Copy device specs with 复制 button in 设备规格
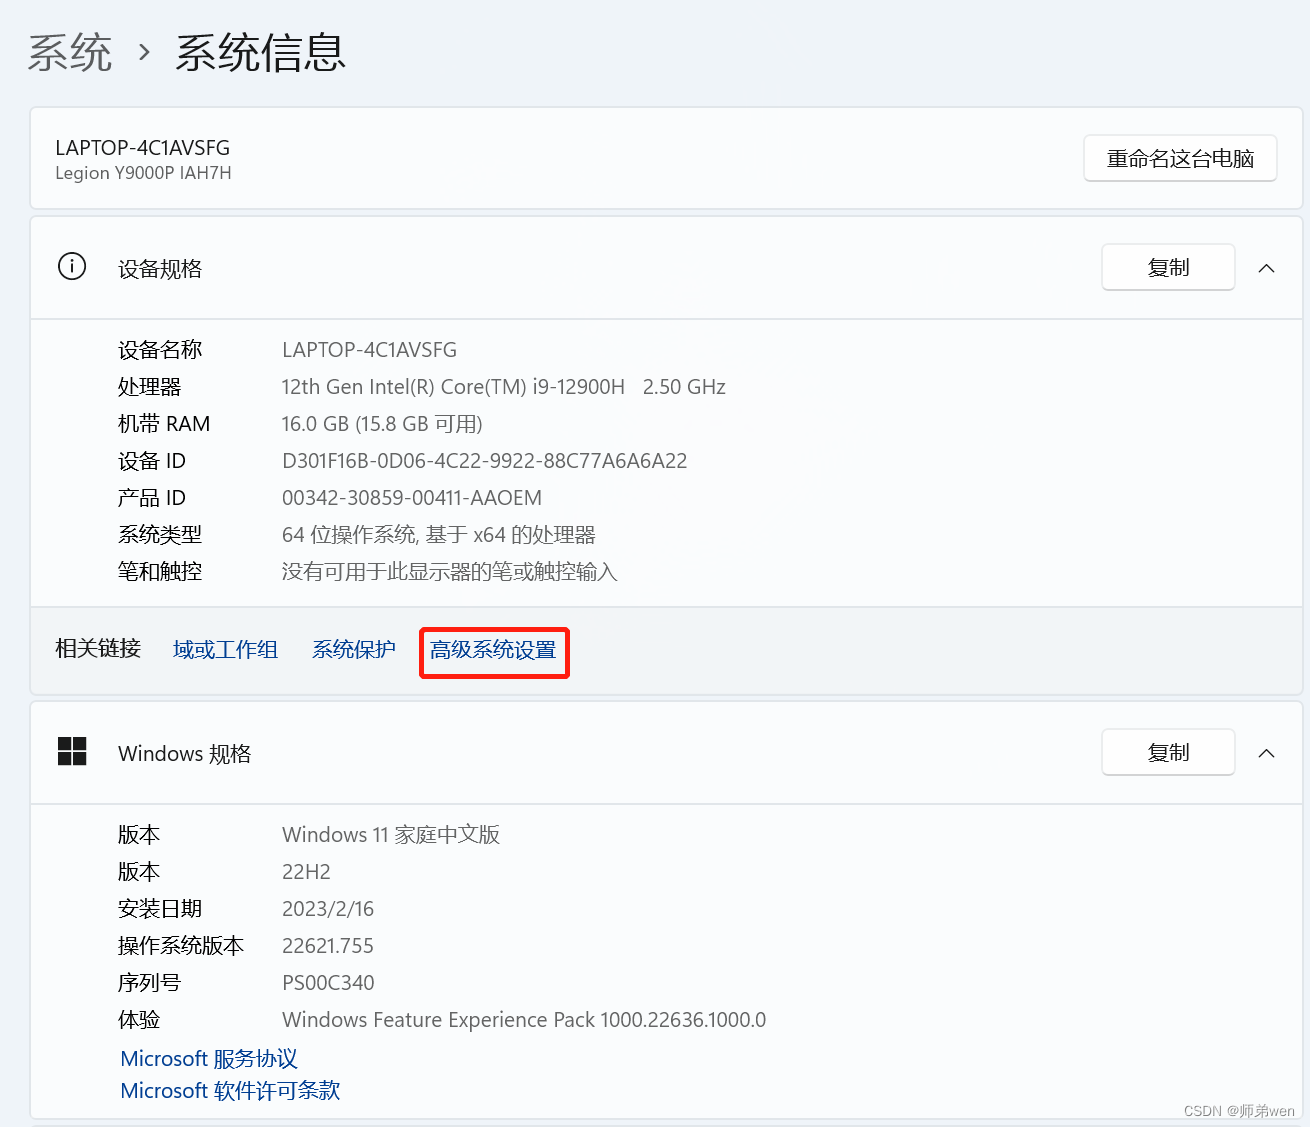1310x1127 pixels. 1168,267
